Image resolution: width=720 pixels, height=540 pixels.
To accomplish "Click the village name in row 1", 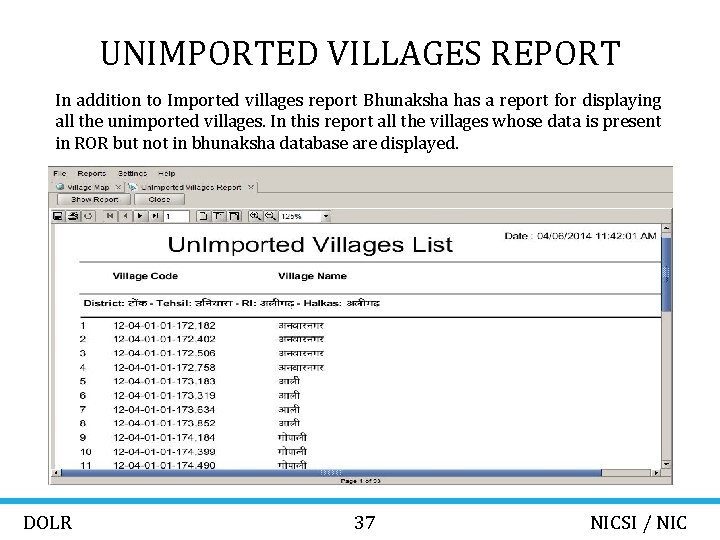I will pyautogui.click(x=301, y=326).
